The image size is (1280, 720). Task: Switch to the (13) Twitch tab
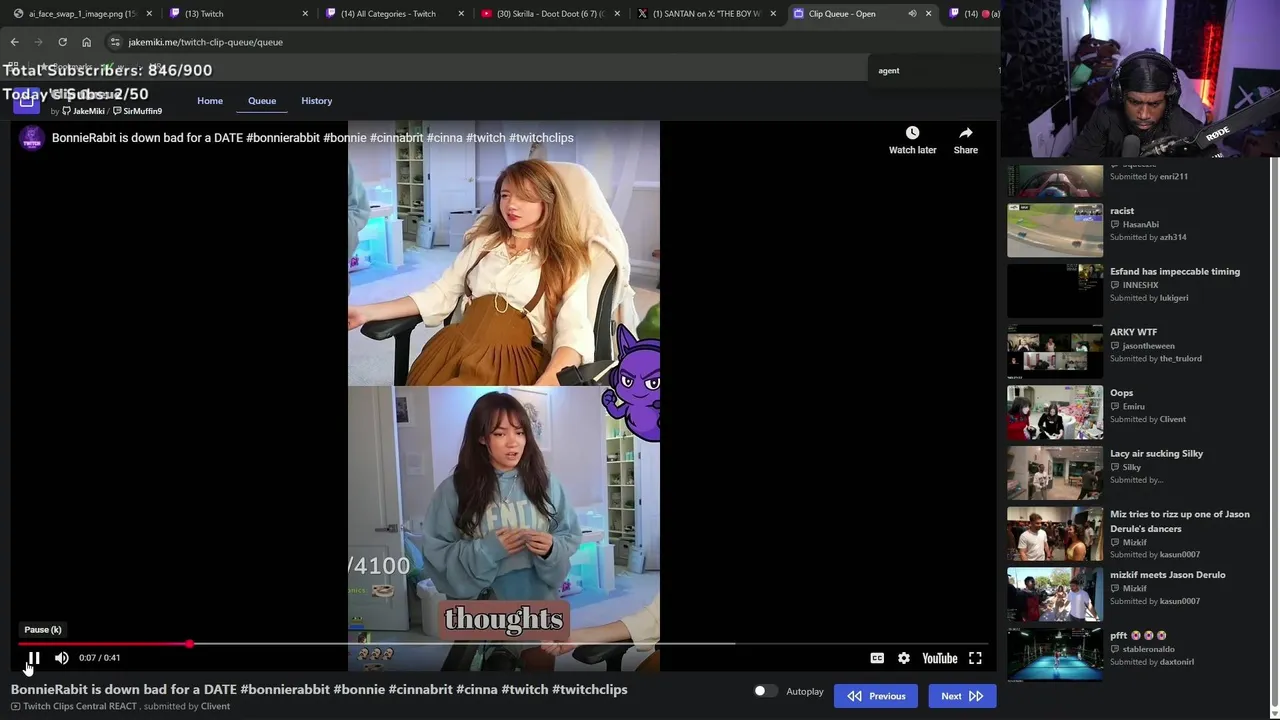(238, 14)
